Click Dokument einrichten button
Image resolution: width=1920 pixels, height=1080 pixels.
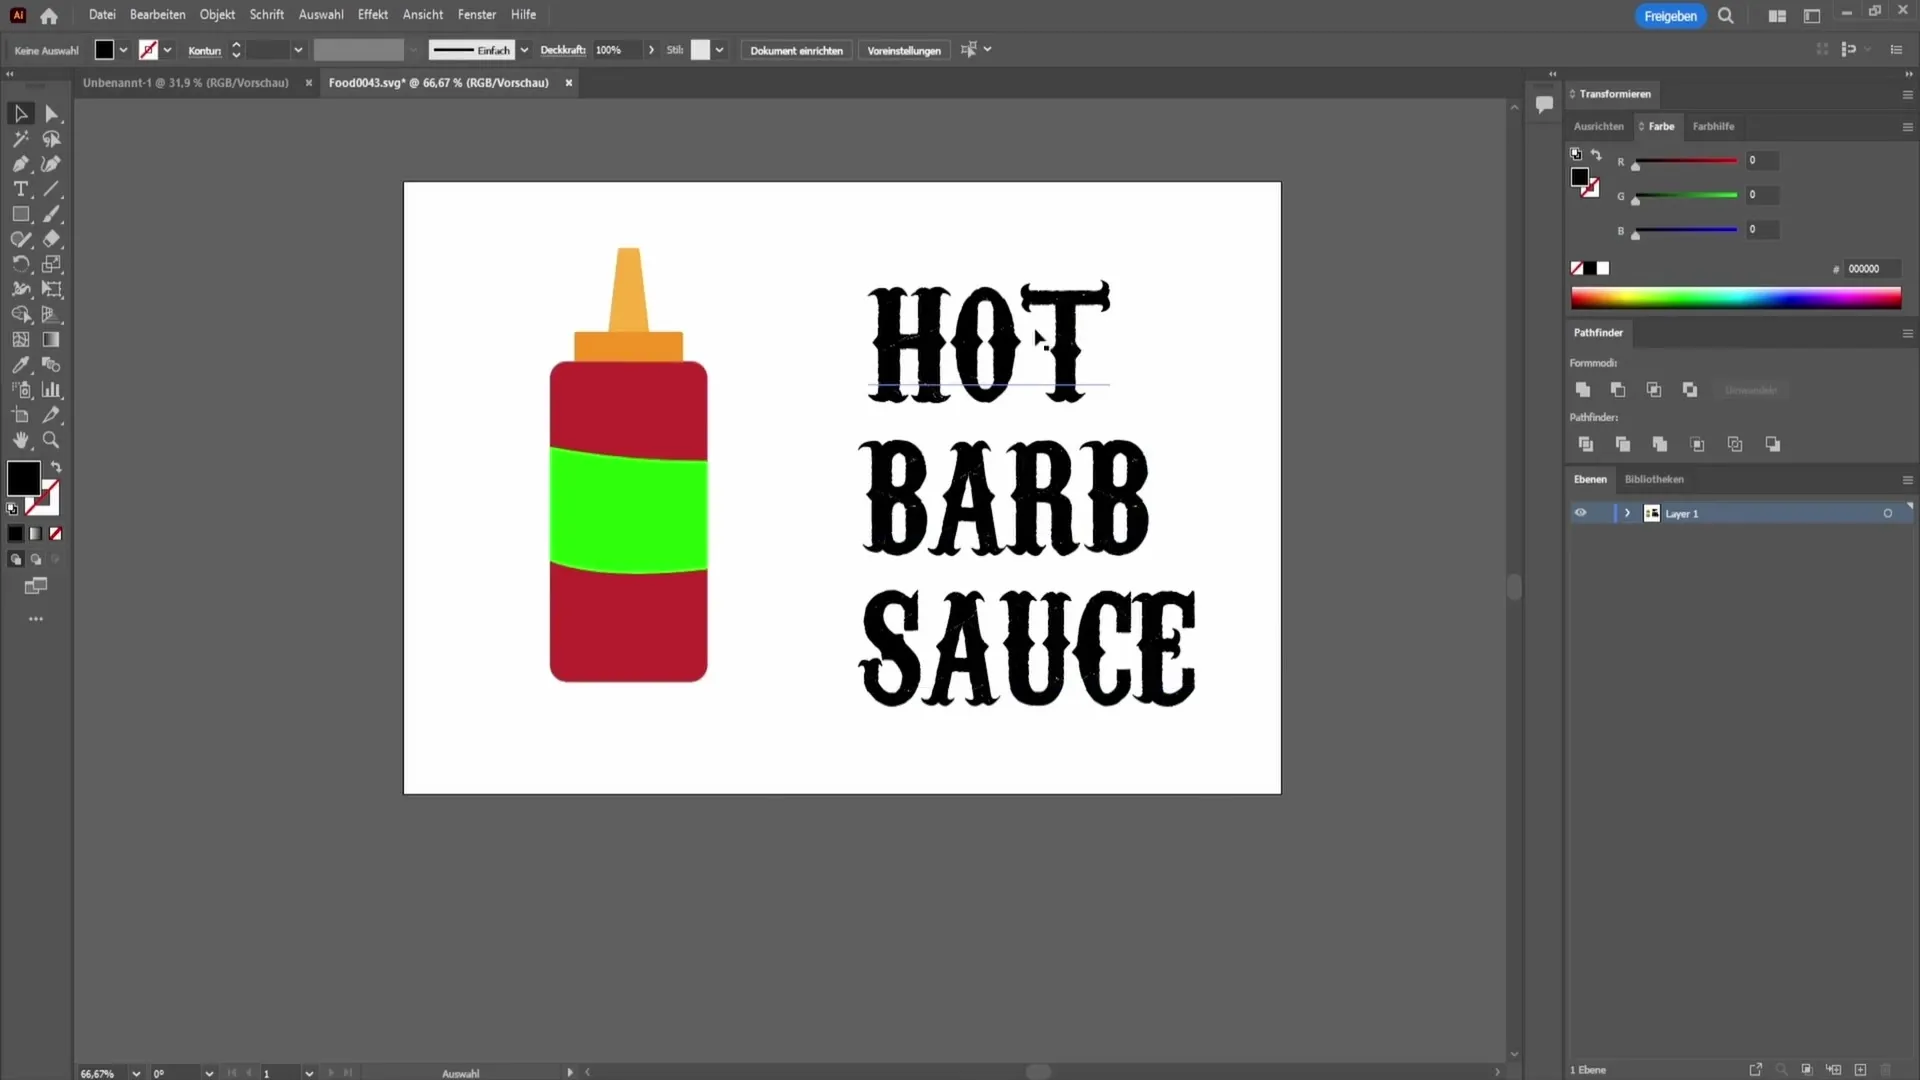coord(796,50)
